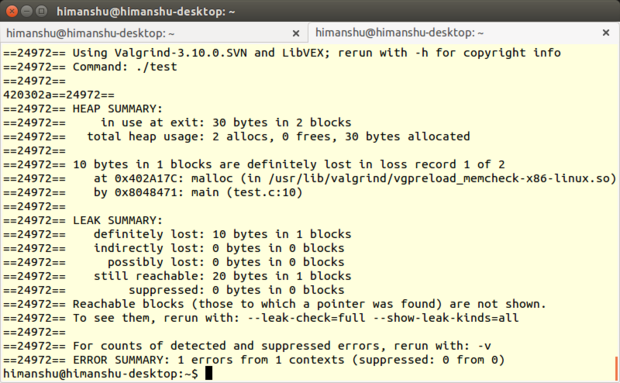Select the right active terminal tab

tap(399, 33)
